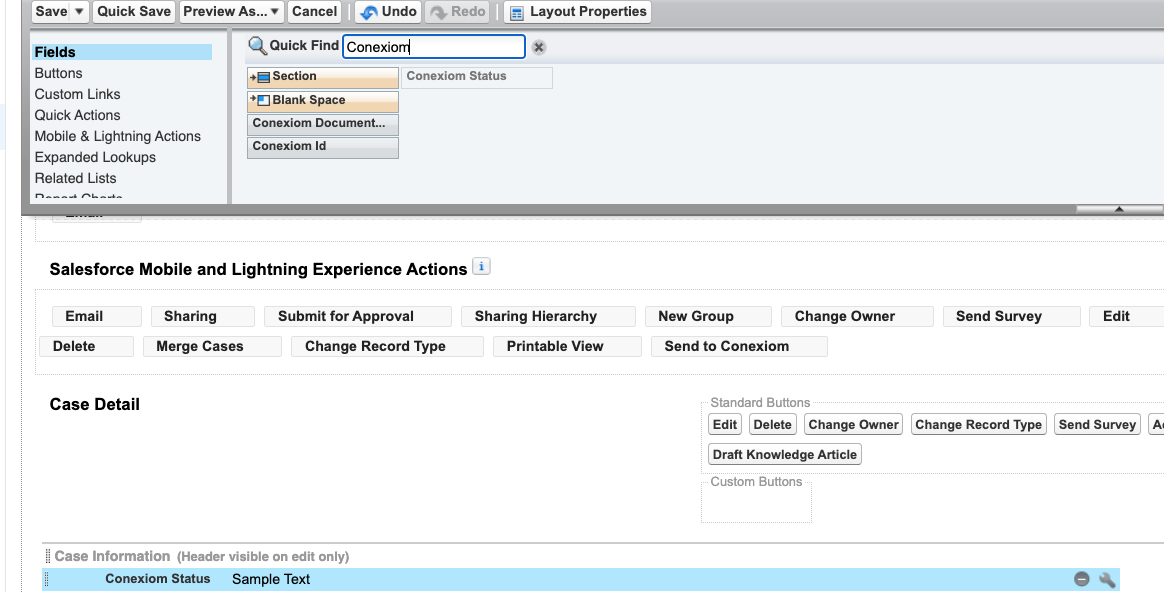The height and width of the screenshot is (592, 1164).
Task: Expand the Preview As dropdown
Action: pyautogui.click(x=275, y=12)
